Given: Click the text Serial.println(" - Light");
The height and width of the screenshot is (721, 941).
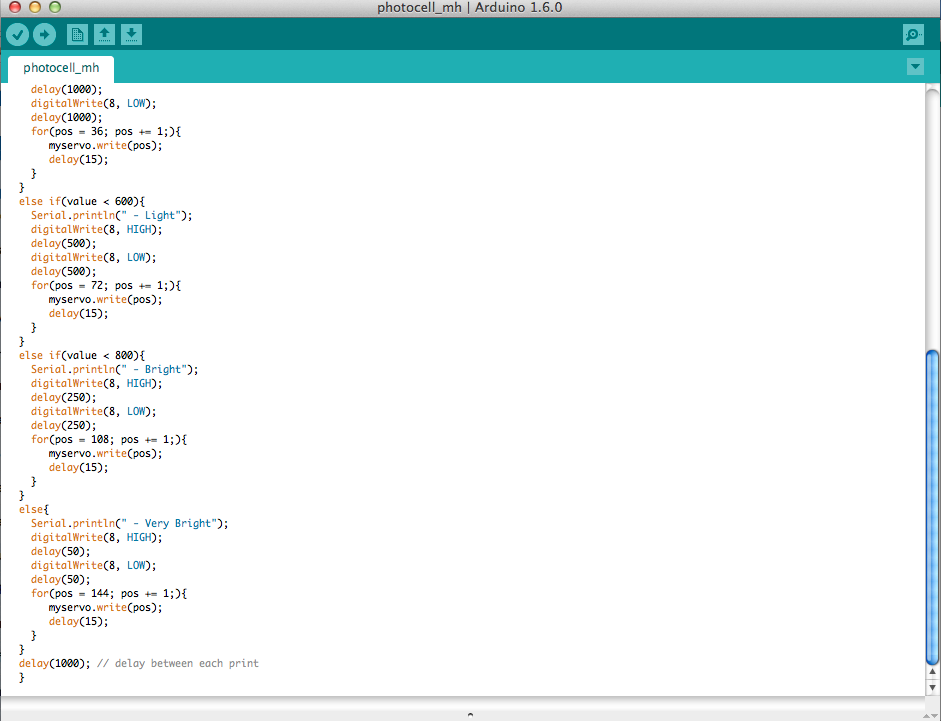Looking at the screenshot, I should [x=112, y=216].
